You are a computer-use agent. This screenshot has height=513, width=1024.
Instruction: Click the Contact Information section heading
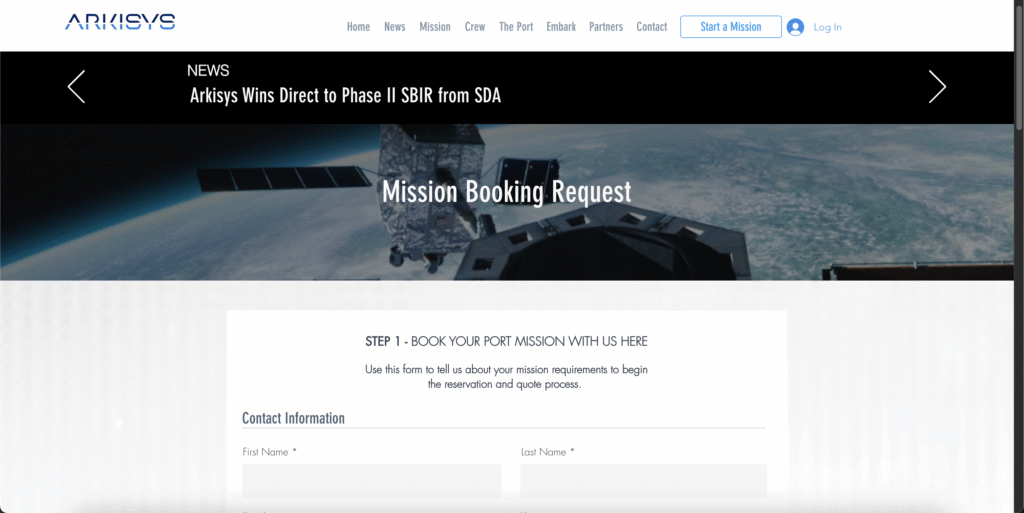[293, 418]
